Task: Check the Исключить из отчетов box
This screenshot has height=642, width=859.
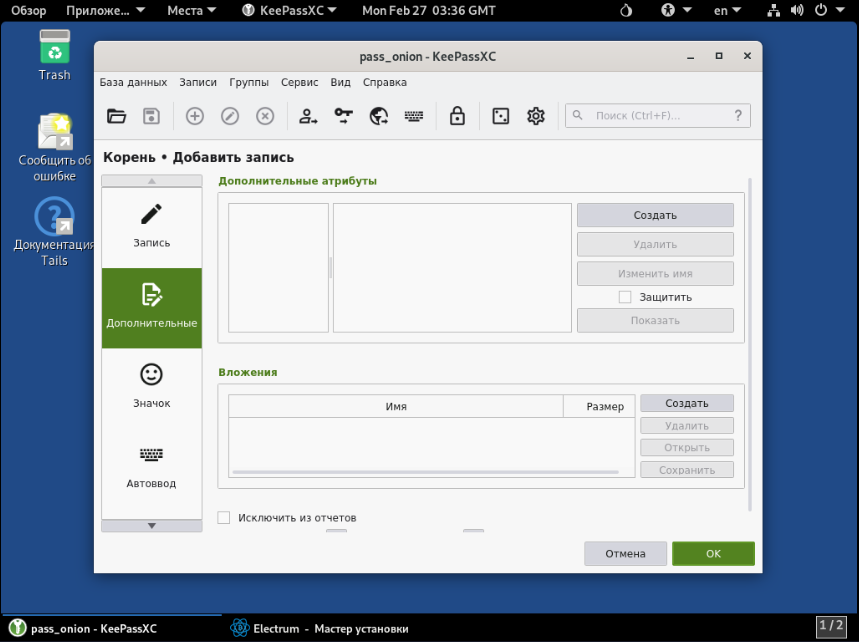Action: click(224, 518)
